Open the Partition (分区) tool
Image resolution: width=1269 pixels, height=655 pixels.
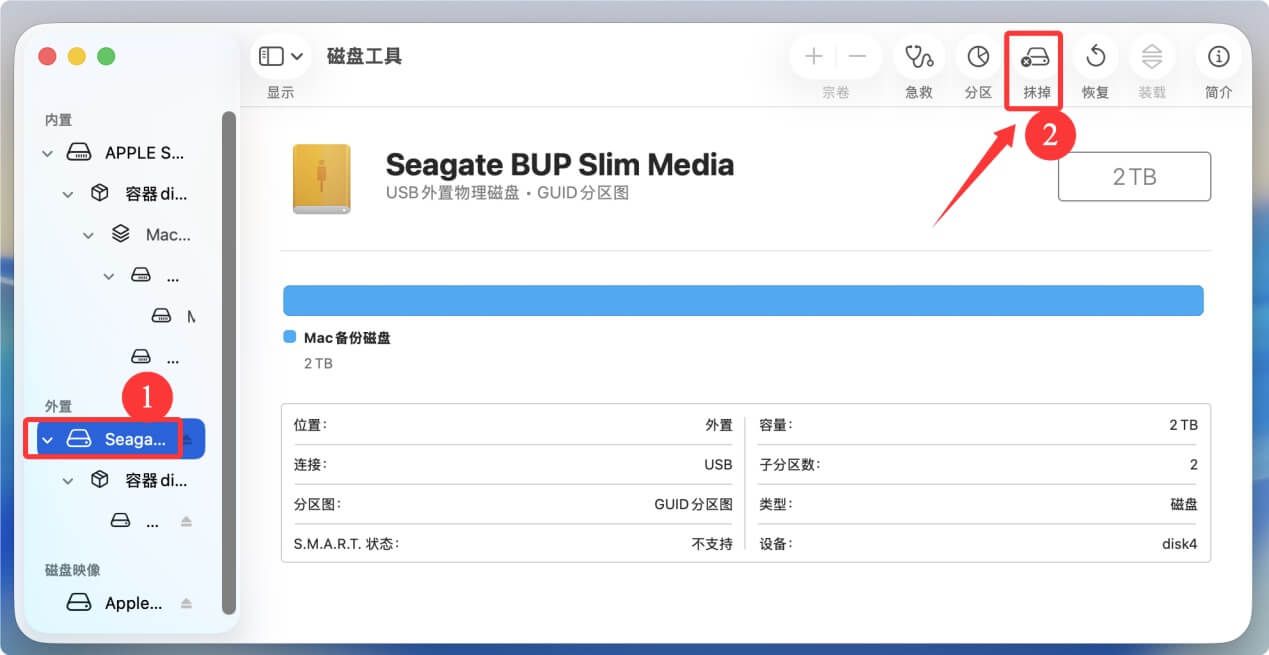(977, 57)
